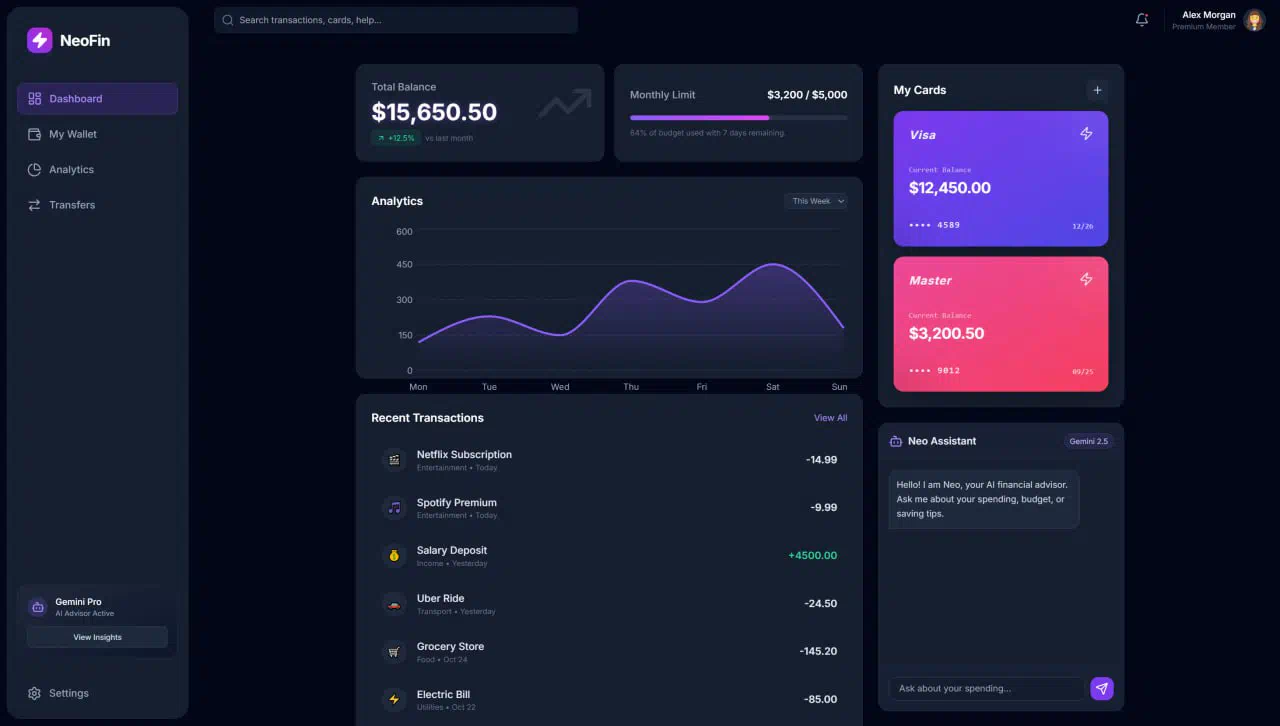Click Alex Morgan profile avatar
This screenshot has width=1280, height=726.
[x=1254, y=20]
